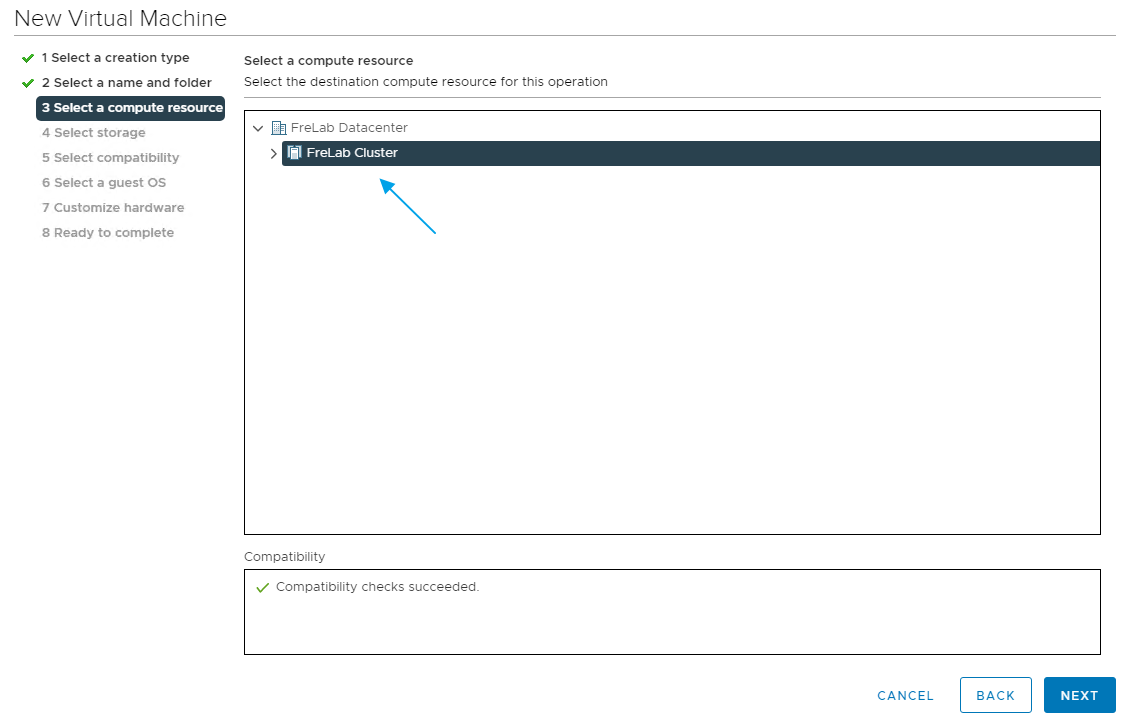Viewport: 1125px width, 720px height.
Task: Select step 3 Select a compute resource
Action: tap(131, 108)
